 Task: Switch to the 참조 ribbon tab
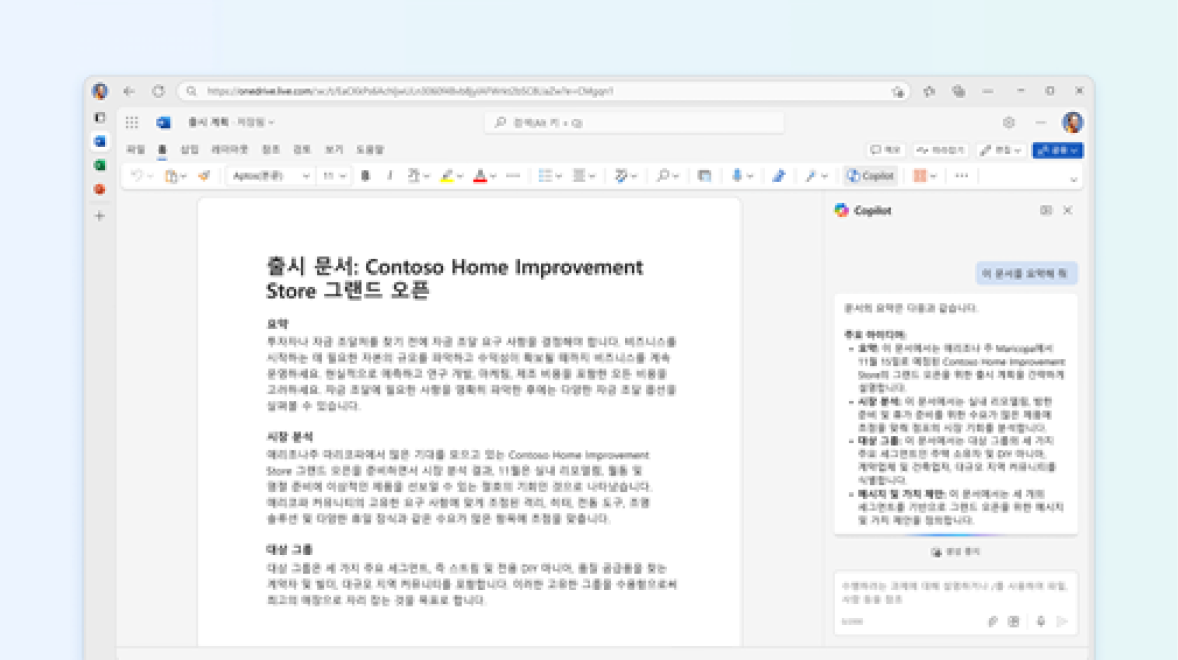pyautogui.click(x=270, y=150)
